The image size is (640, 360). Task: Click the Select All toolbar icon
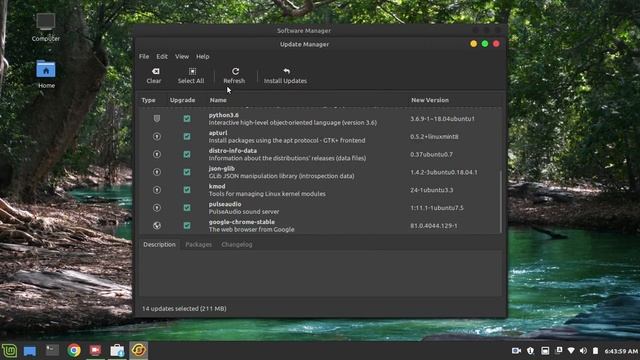pyautogui.click(x=192, y=71)
